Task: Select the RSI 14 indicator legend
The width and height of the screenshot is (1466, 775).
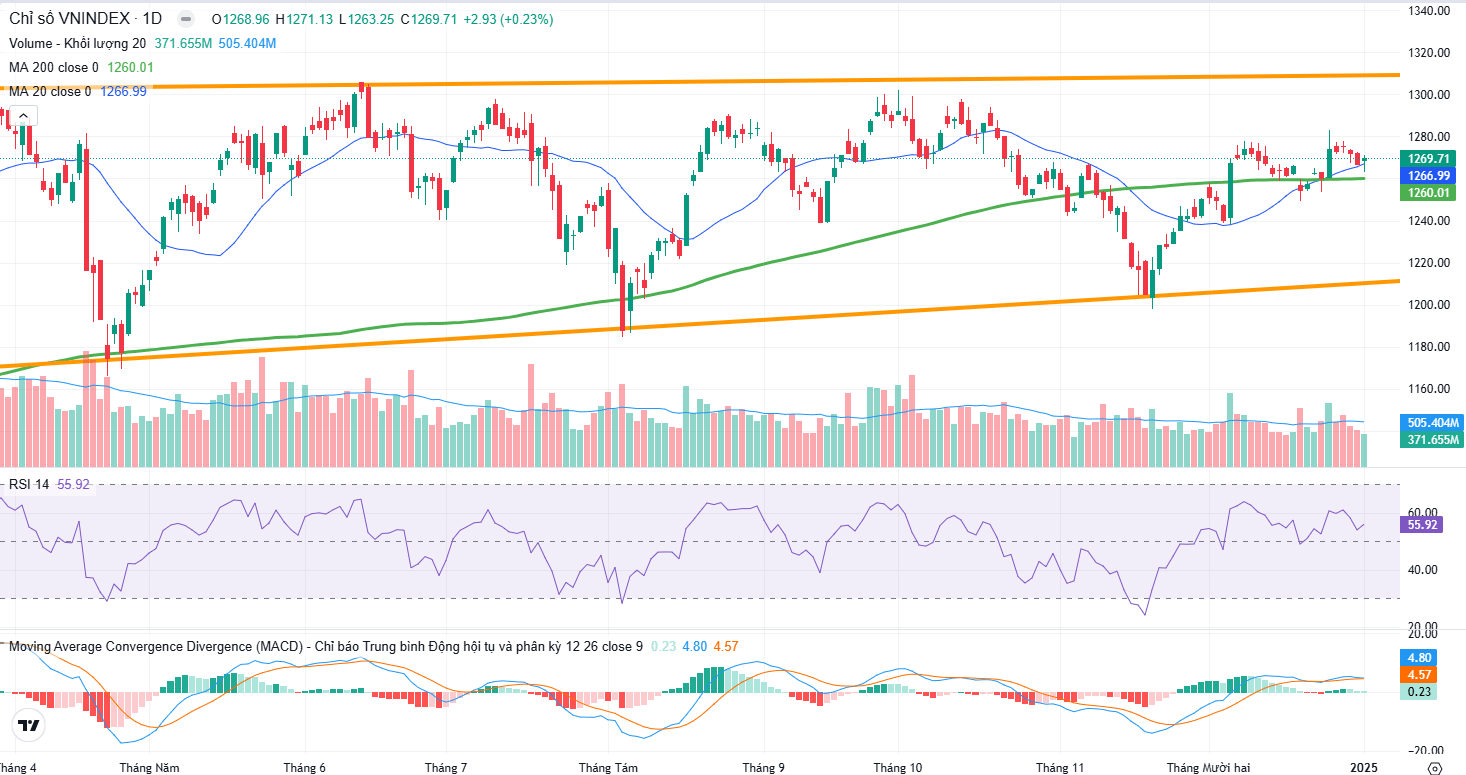Action: pyautogui.click(x=29, y=484)
